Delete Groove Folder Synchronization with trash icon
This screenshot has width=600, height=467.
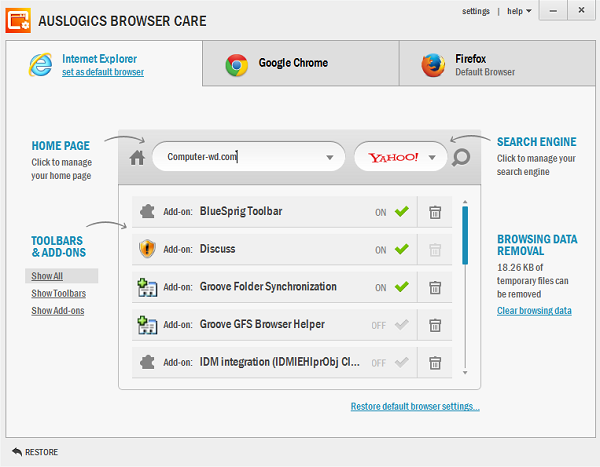435,287
